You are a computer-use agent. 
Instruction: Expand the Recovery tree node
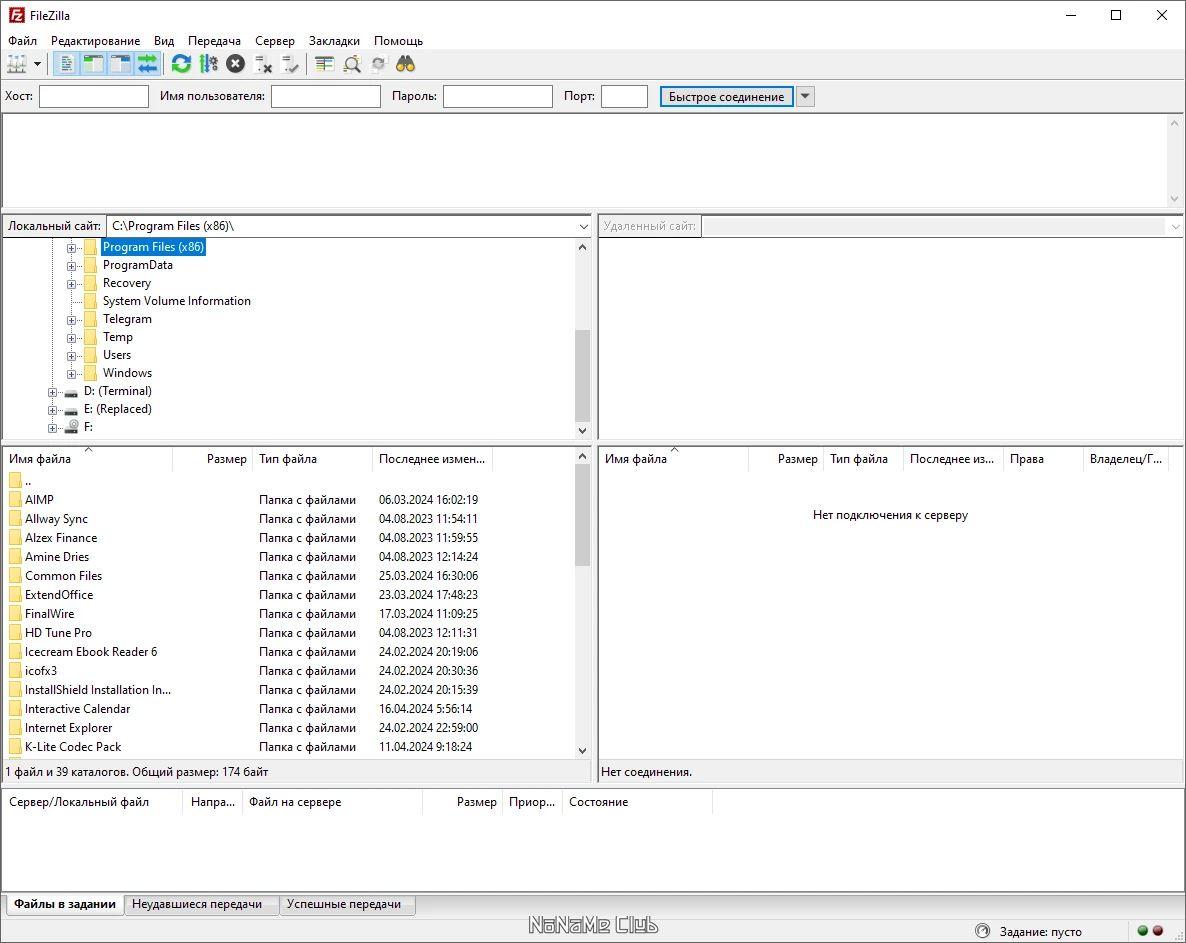71,284
